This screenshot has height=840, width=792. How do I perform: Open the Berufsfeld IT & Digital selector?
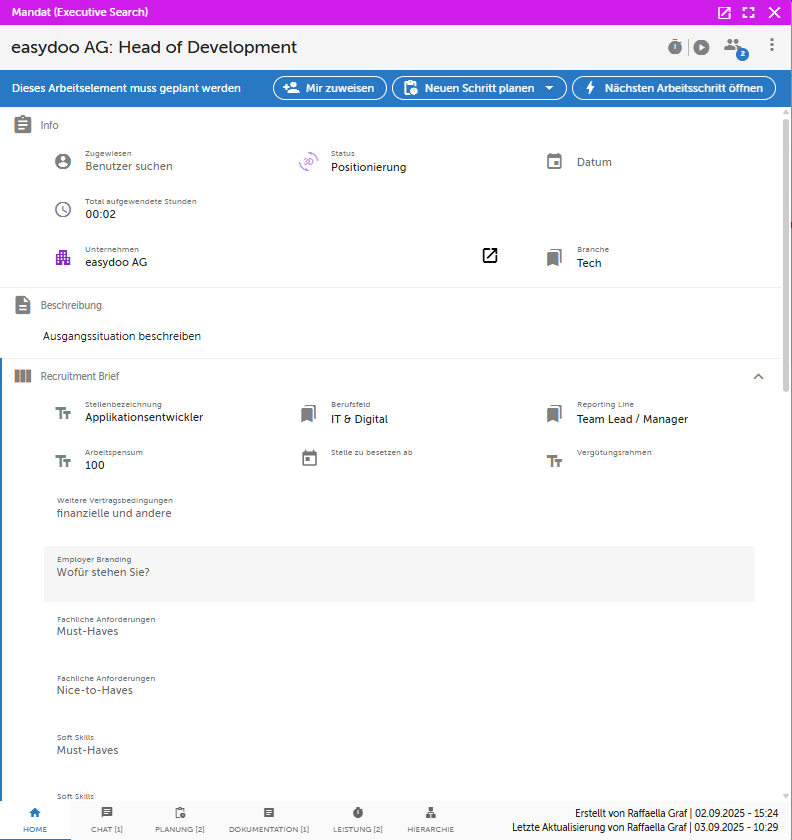pos(359,419)
